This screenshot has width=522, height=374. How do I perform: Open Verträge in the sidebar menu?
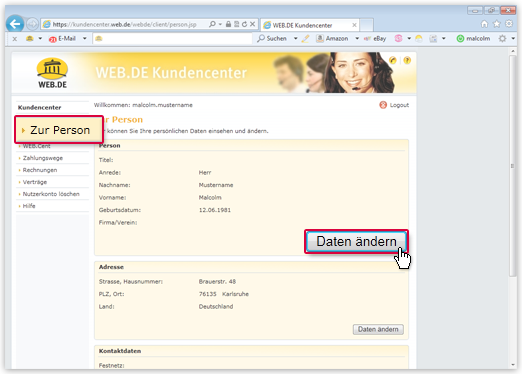pyautogui.click(x=35, y=182)
